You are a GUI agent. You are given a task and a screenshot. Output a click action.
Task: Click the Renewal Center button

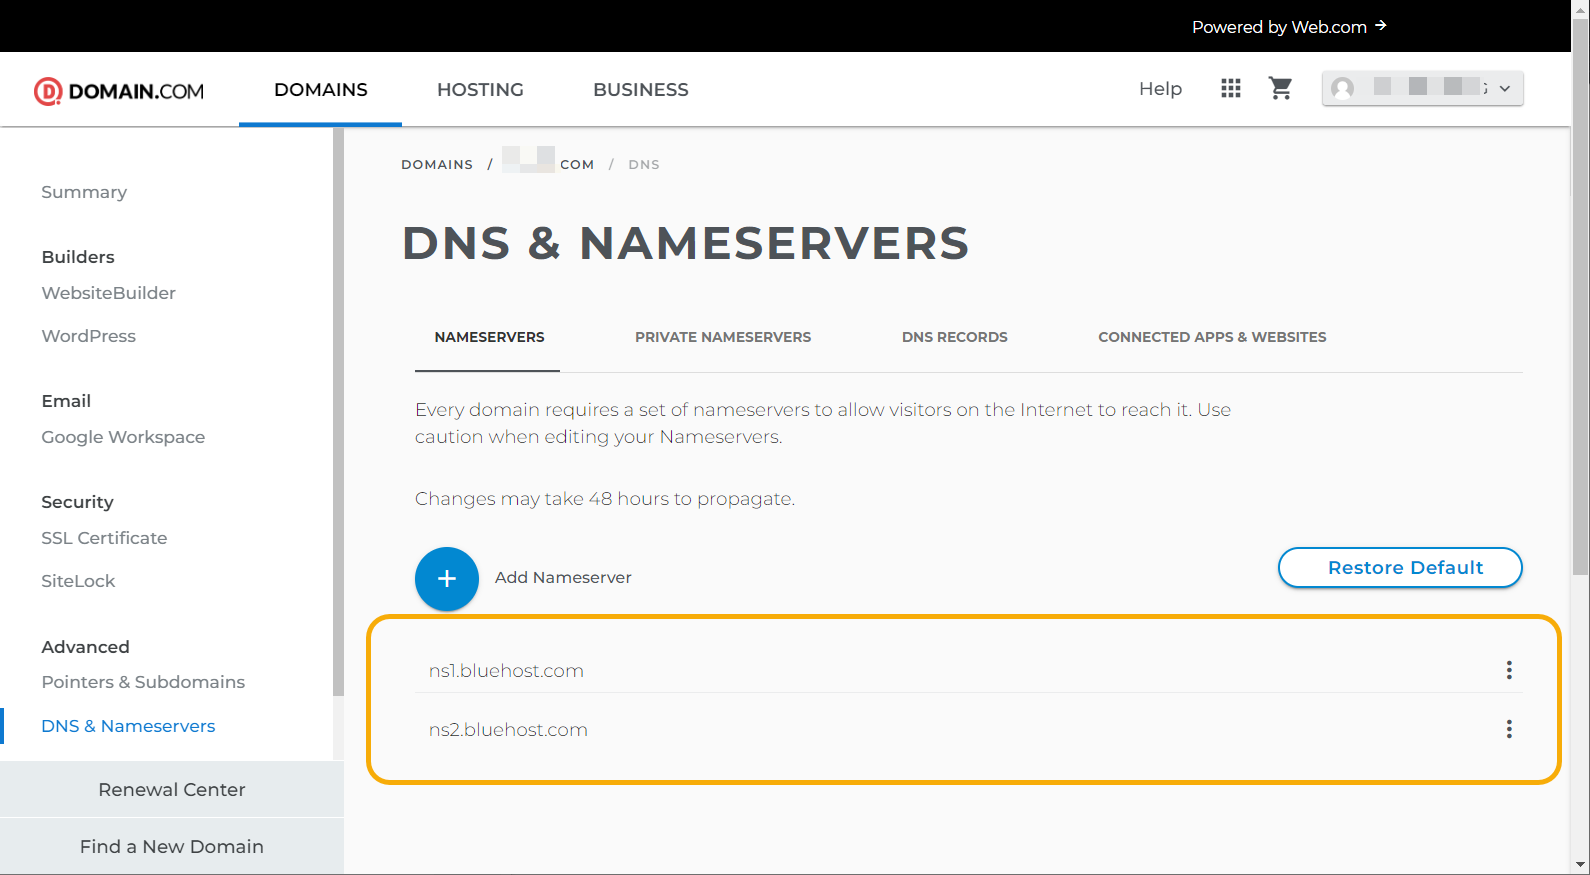172,789
